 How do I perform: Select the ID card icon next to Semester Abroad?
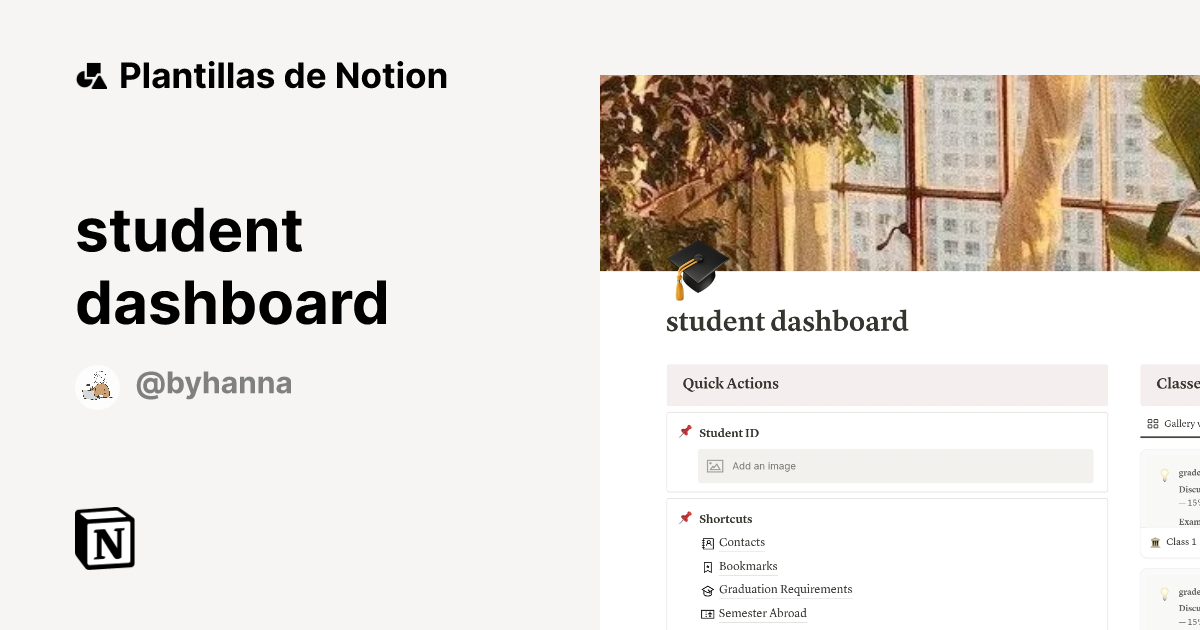pos(708,613)
